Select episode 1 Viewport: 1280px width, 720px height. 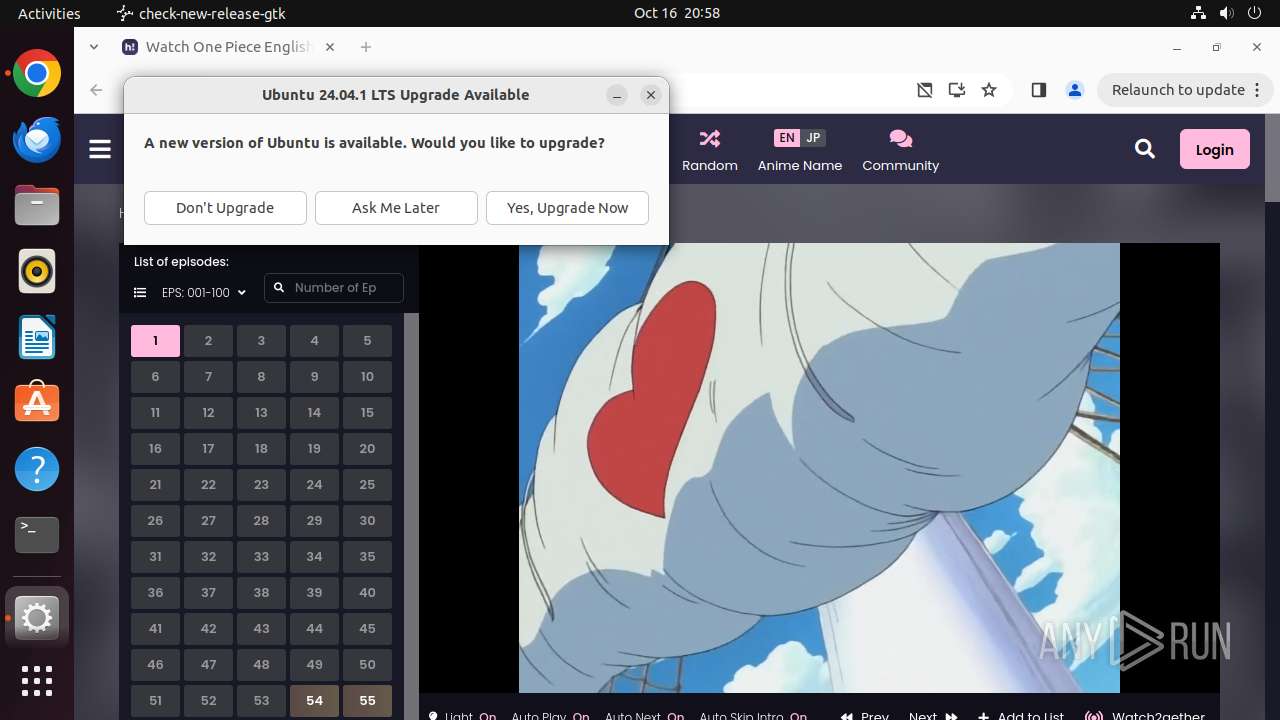(155, 341)
